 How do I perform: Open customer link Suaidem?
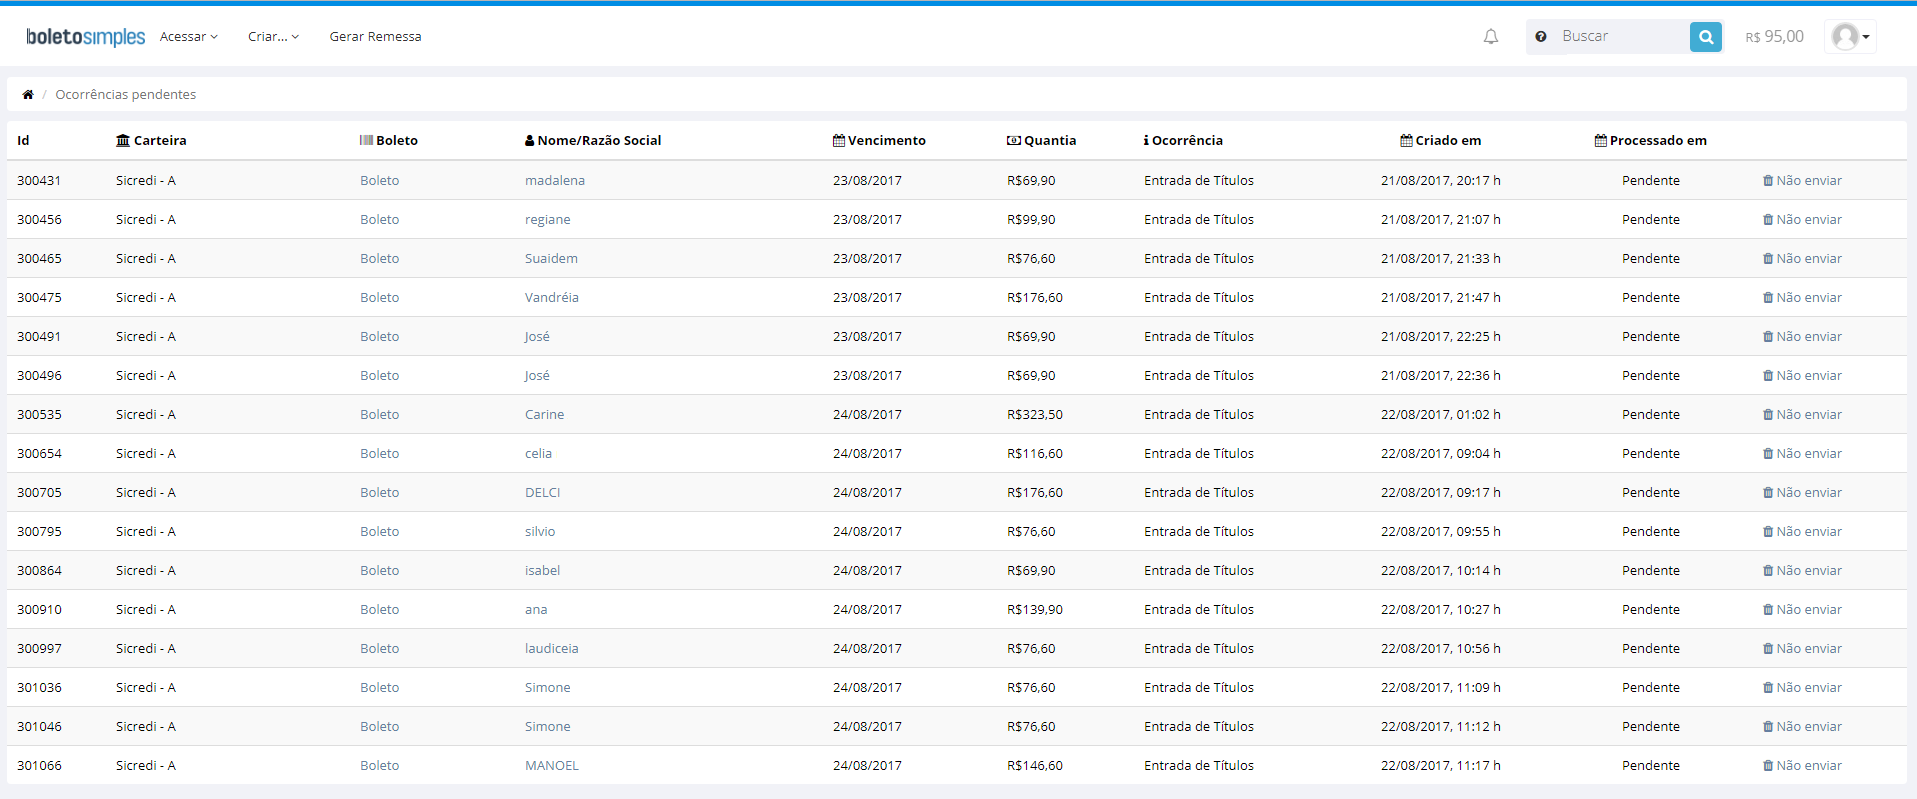point(551,259)
